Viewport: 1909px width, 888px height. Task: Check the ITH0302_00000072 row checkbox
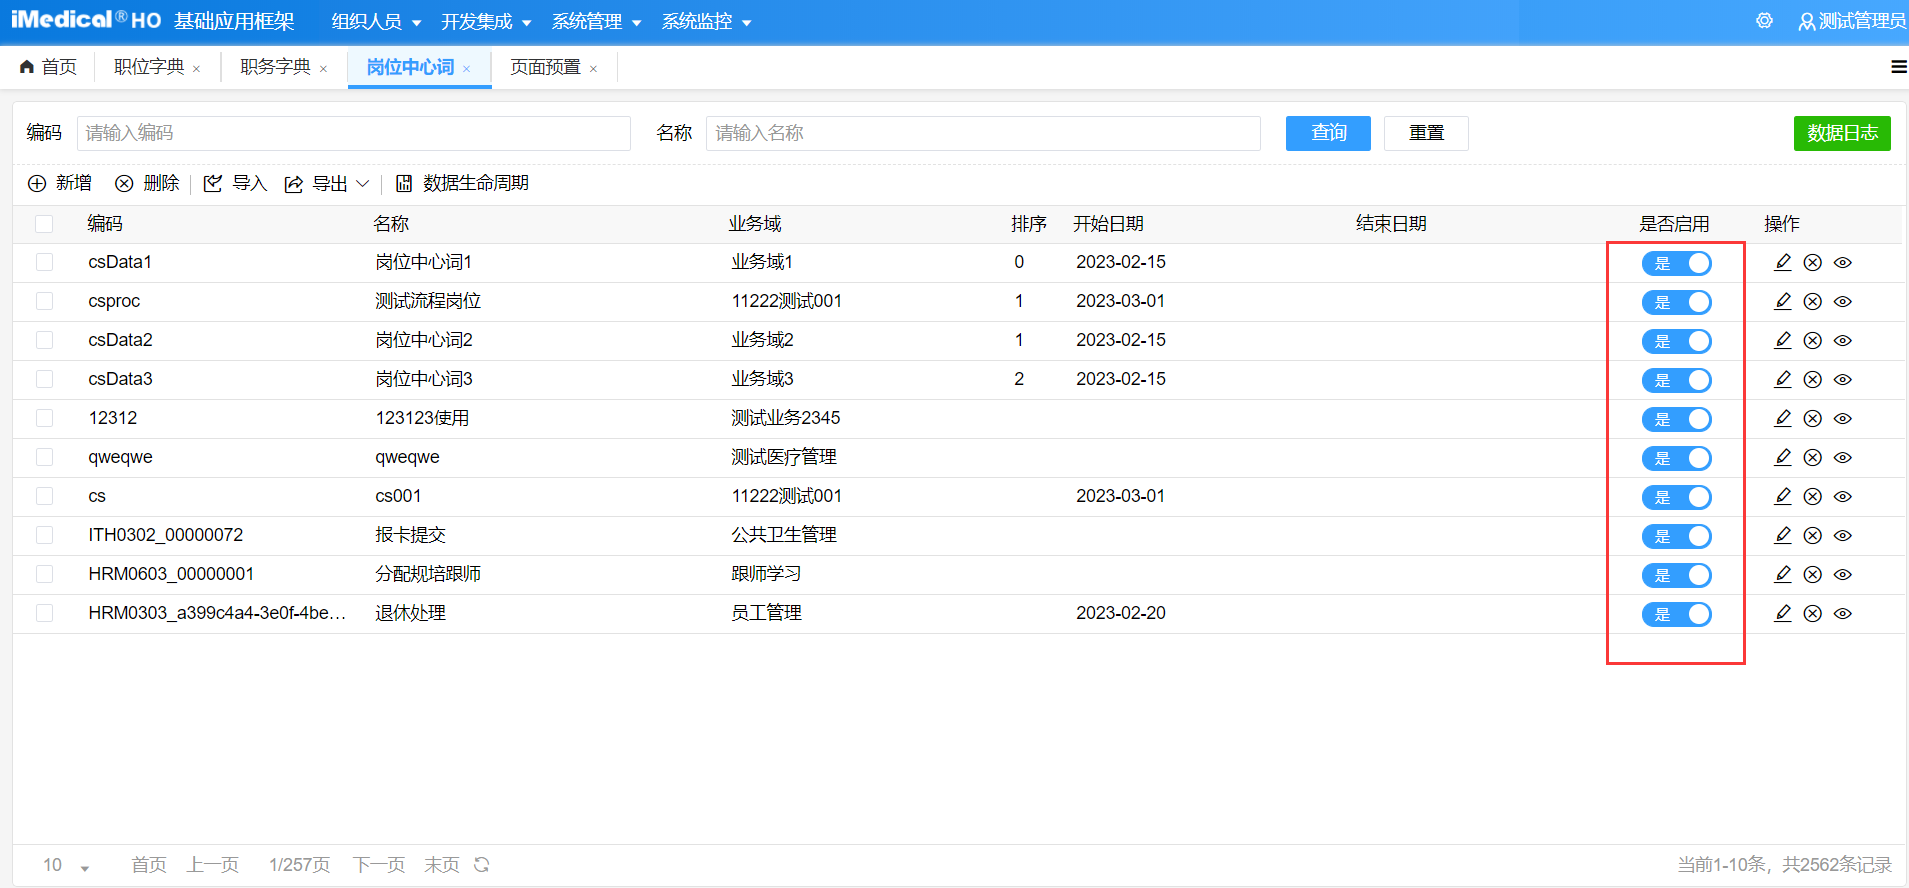tap(44, 535)
